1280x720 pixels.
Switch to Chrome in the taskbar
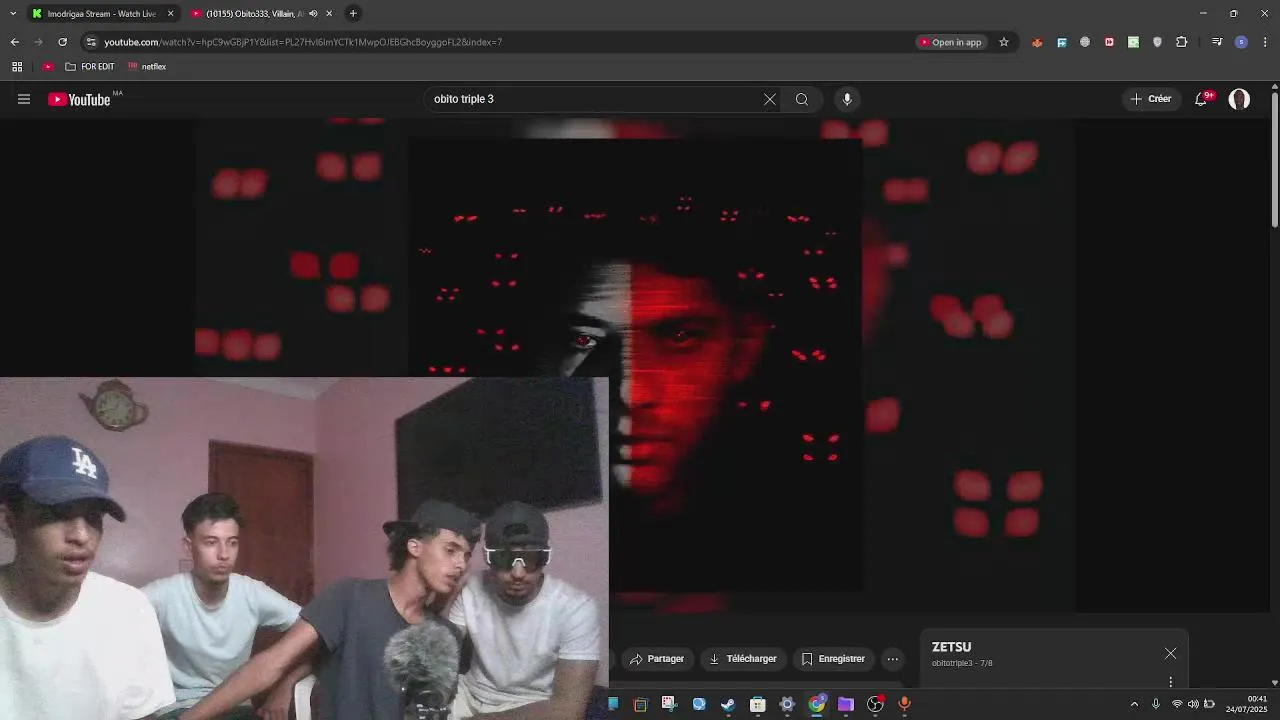coord(817,704)
